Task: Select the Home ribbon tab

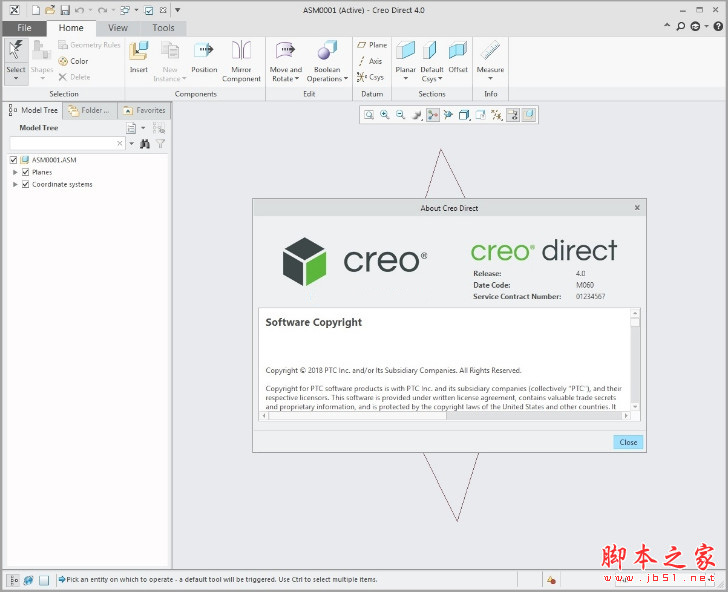Action: [71, 28]
